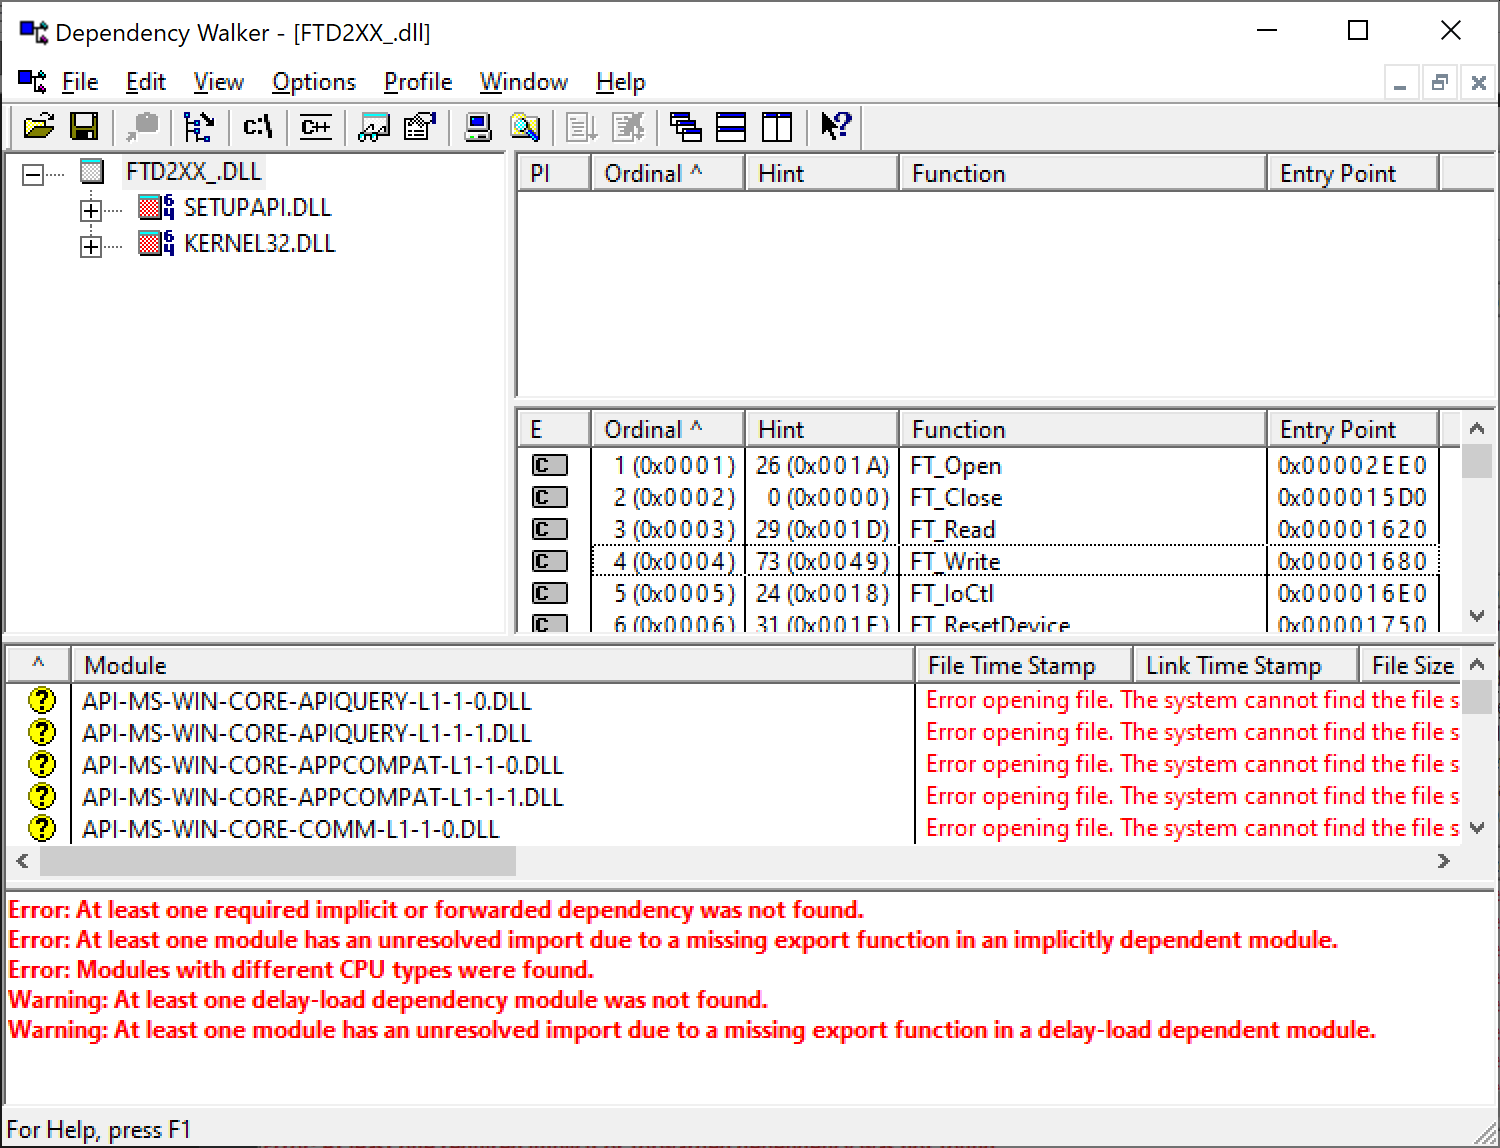
Task: Click the SETUPAPI.DLL module icon
Action: point(156,208)
